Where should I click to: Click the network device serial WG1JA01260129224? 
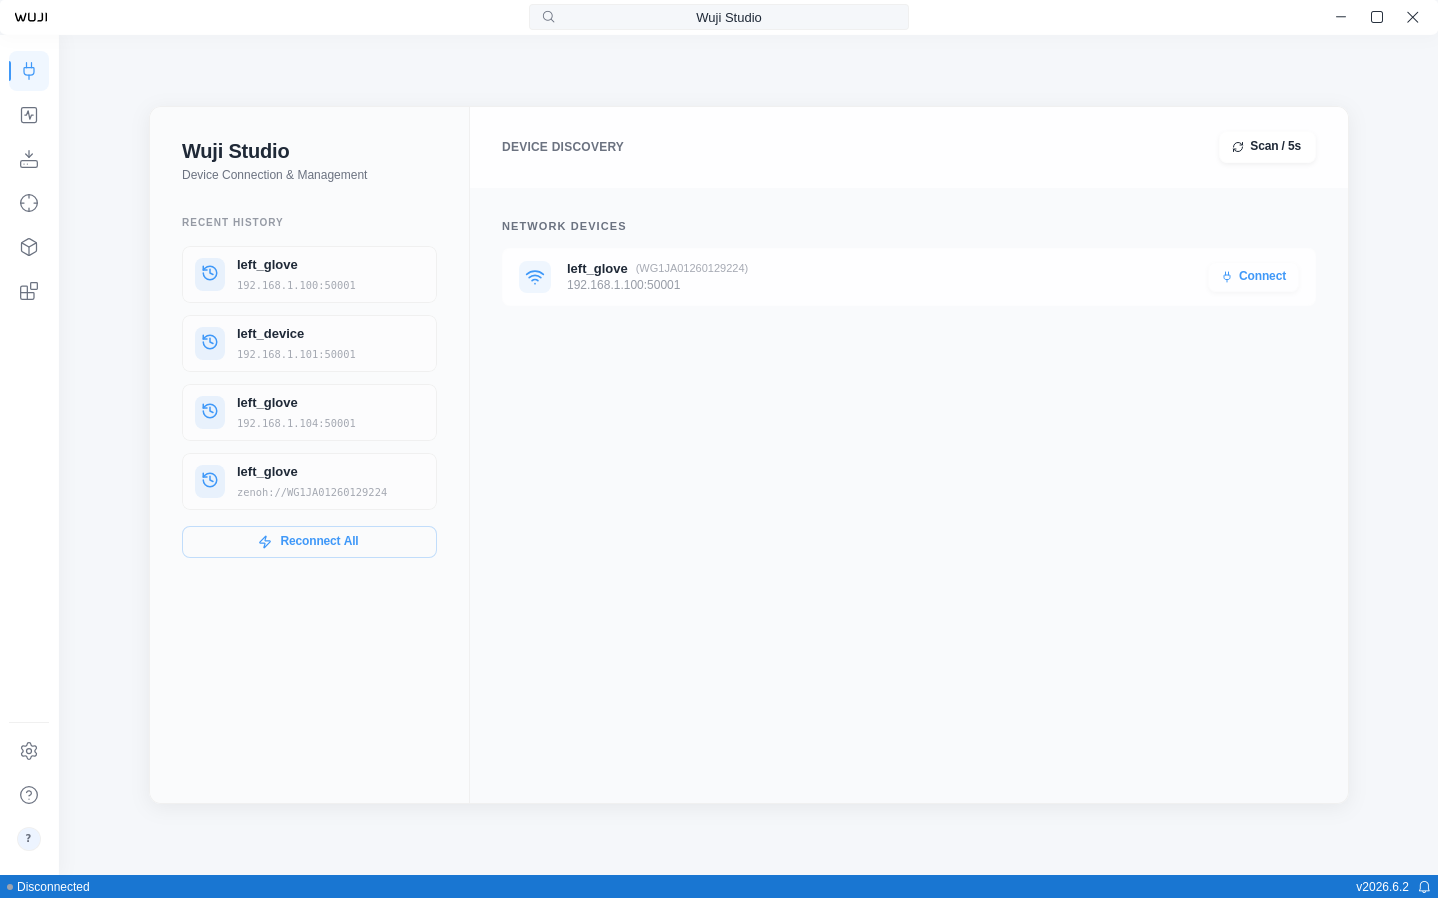pyautogui.click(x=692, y=268)
